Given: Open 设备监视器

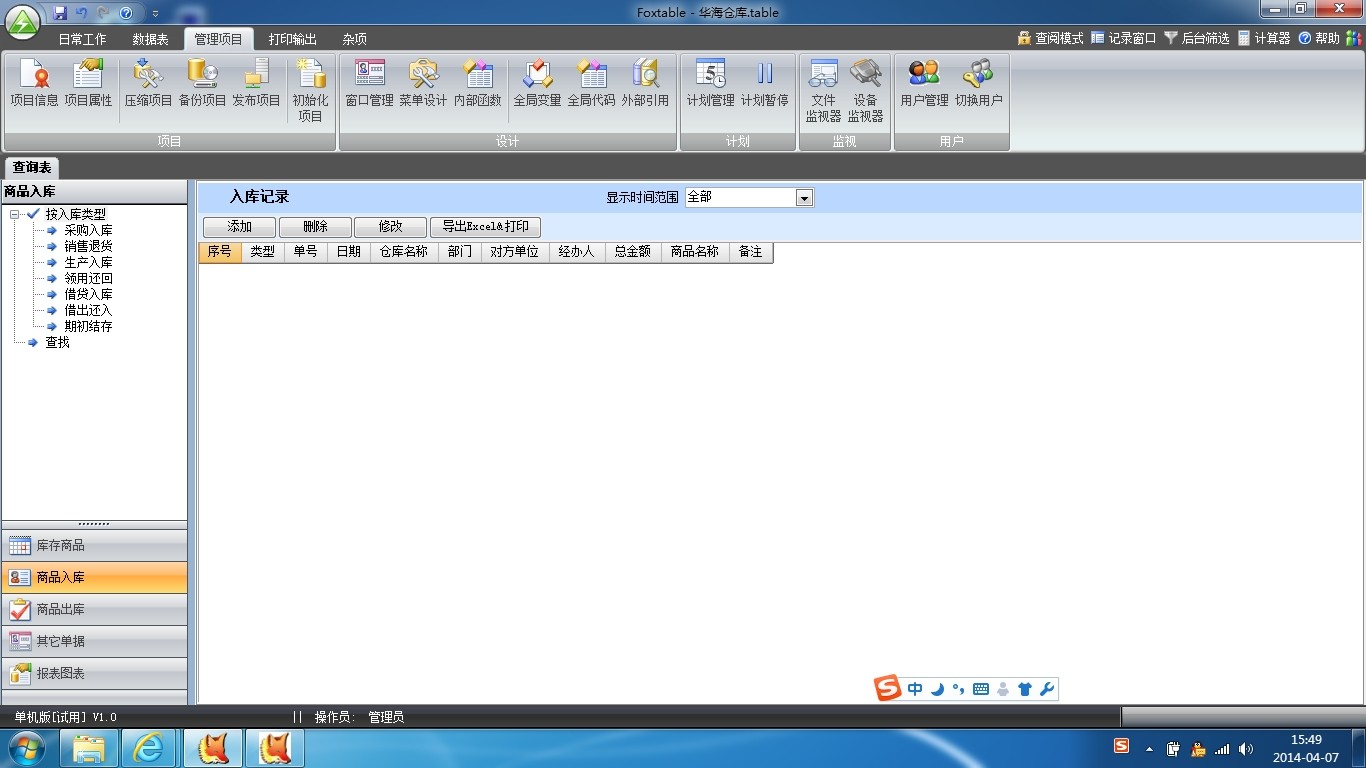Looking at the screenshot, I should pos(865,90).
